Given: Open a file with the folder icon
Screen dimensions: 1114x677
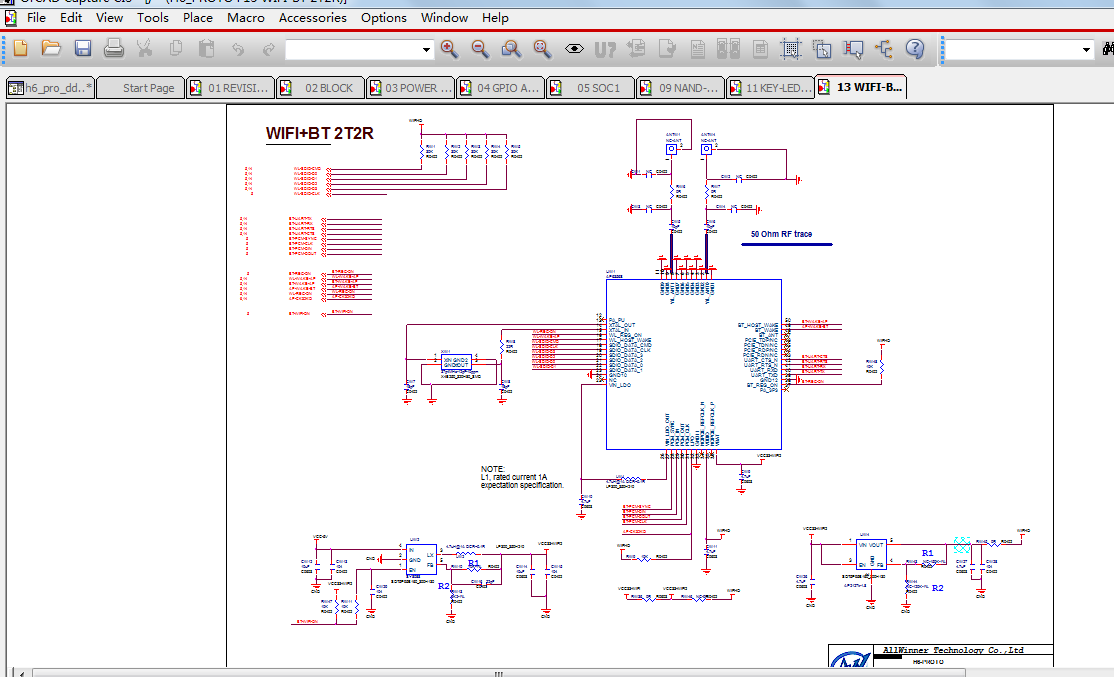Looking at the screenshot, I should point(51,48).
